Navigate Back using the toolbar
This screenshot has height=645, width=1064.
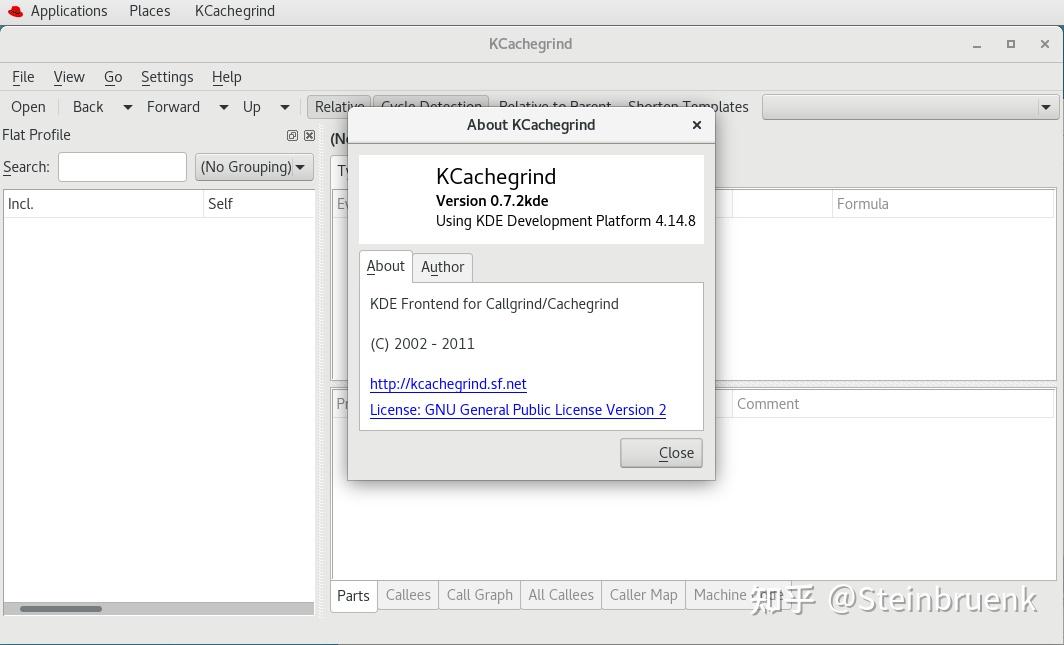click(x=88, y=106)
